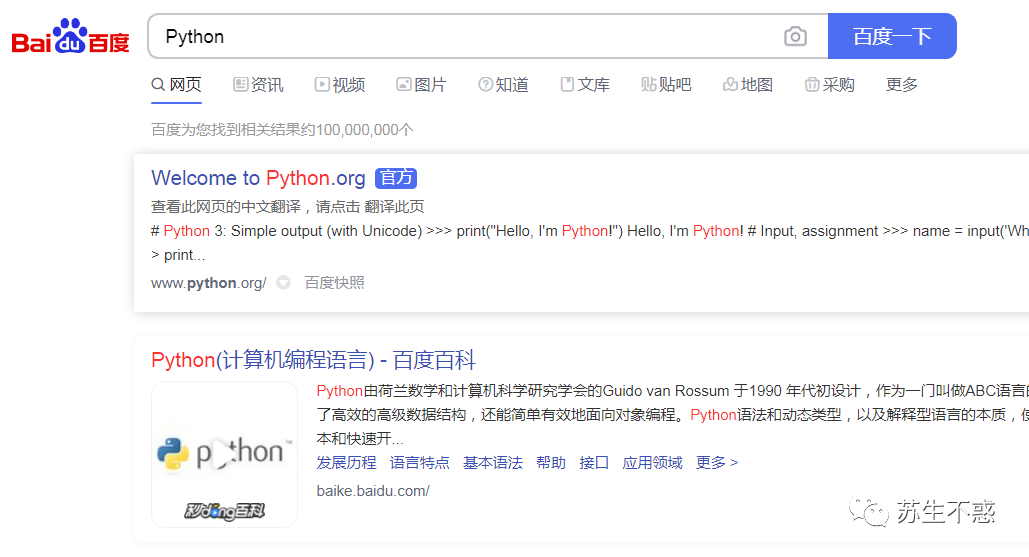
Task: Expand dropdown arrow next to www.python.org
Action: coord(284,283)
